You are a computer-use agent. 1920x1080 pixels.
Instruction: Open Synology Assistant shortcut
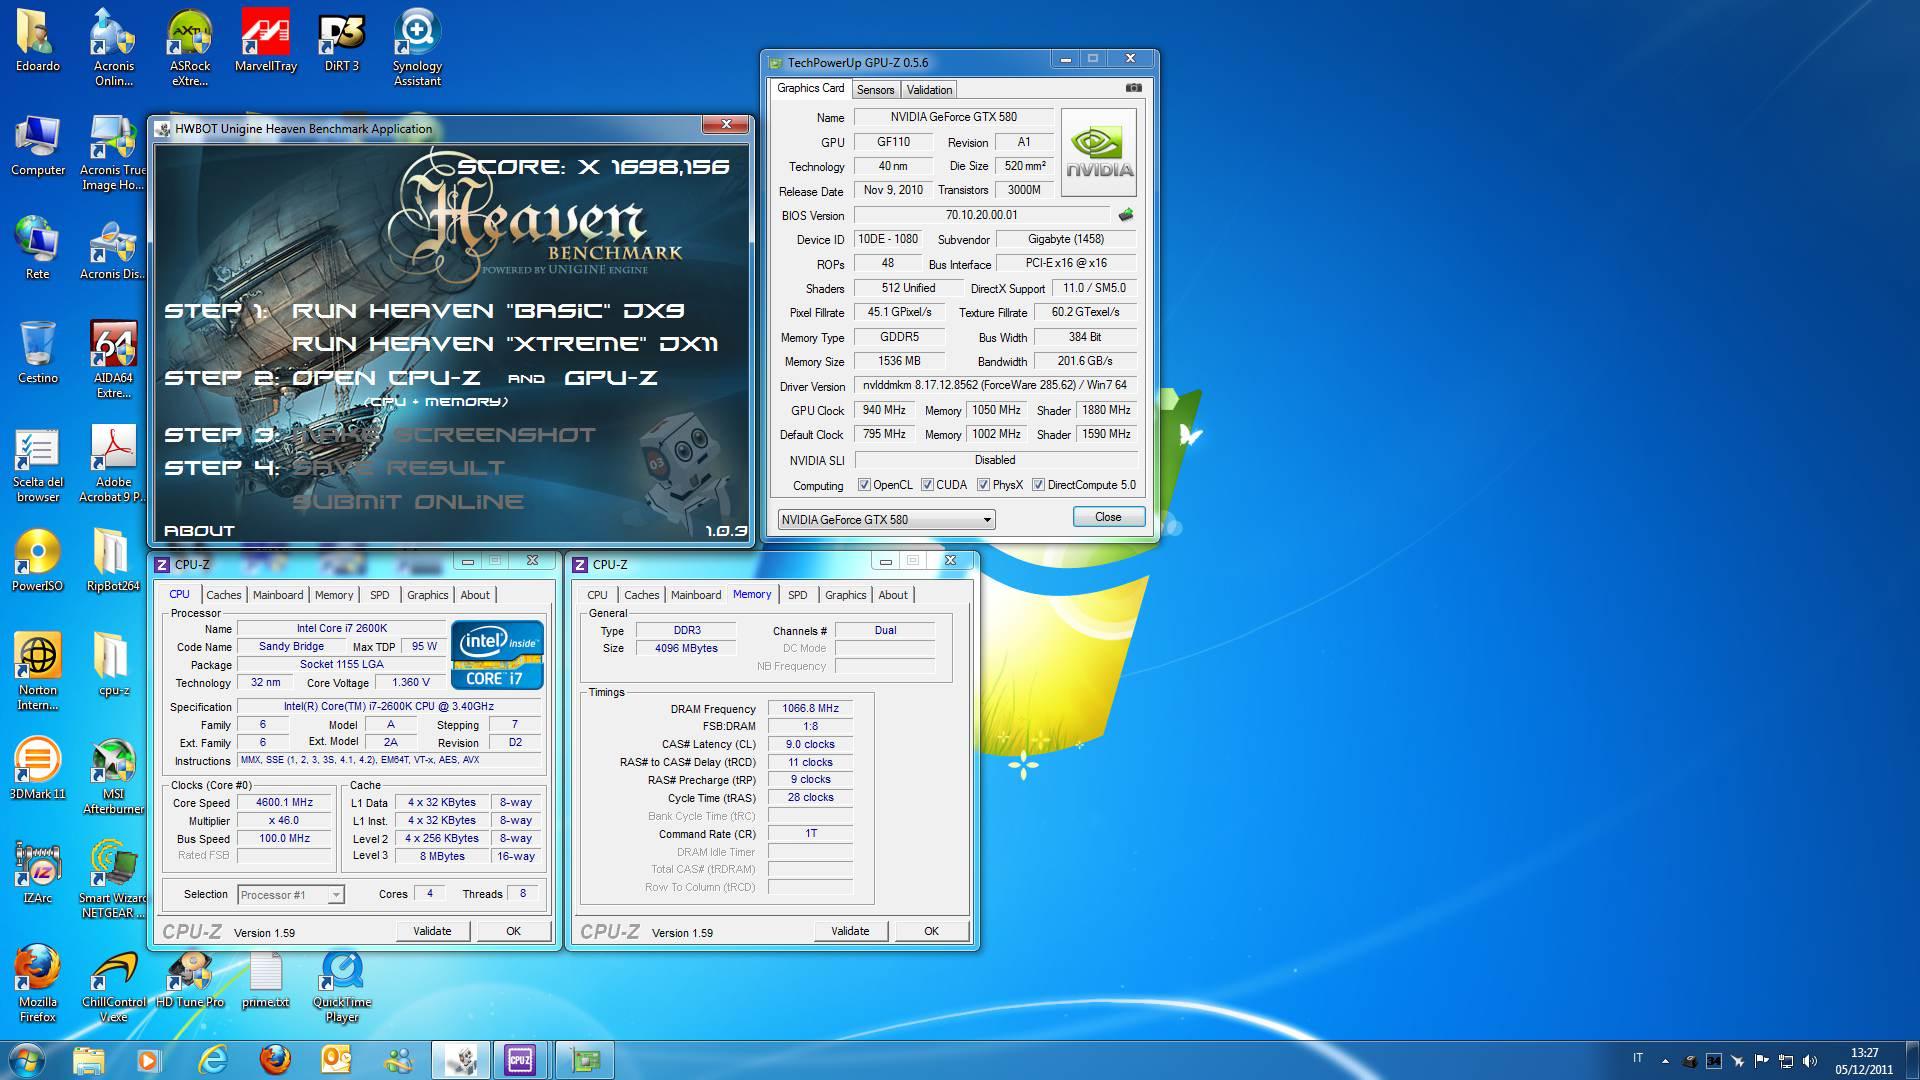(x=417, y=47)
